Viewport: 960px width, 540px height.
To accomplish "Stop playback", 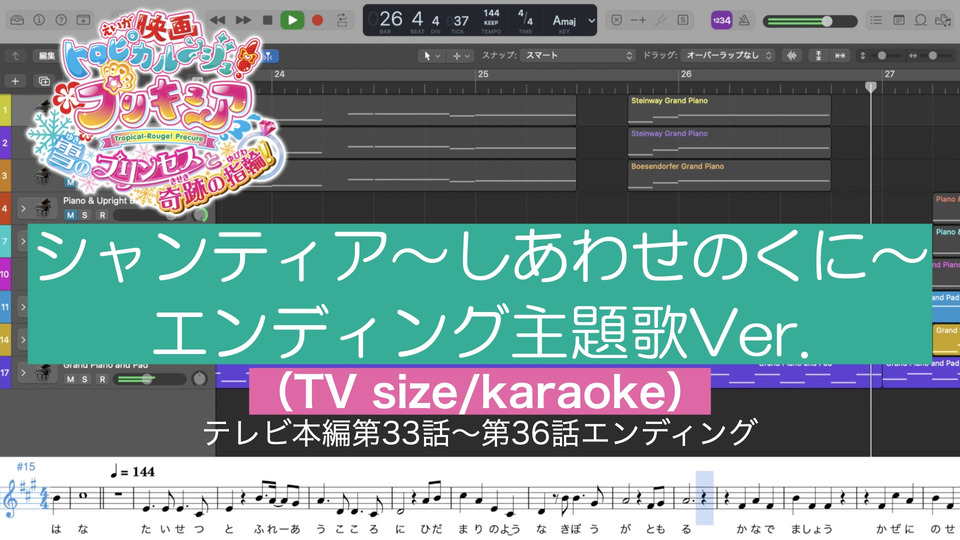I will point(268,20).
